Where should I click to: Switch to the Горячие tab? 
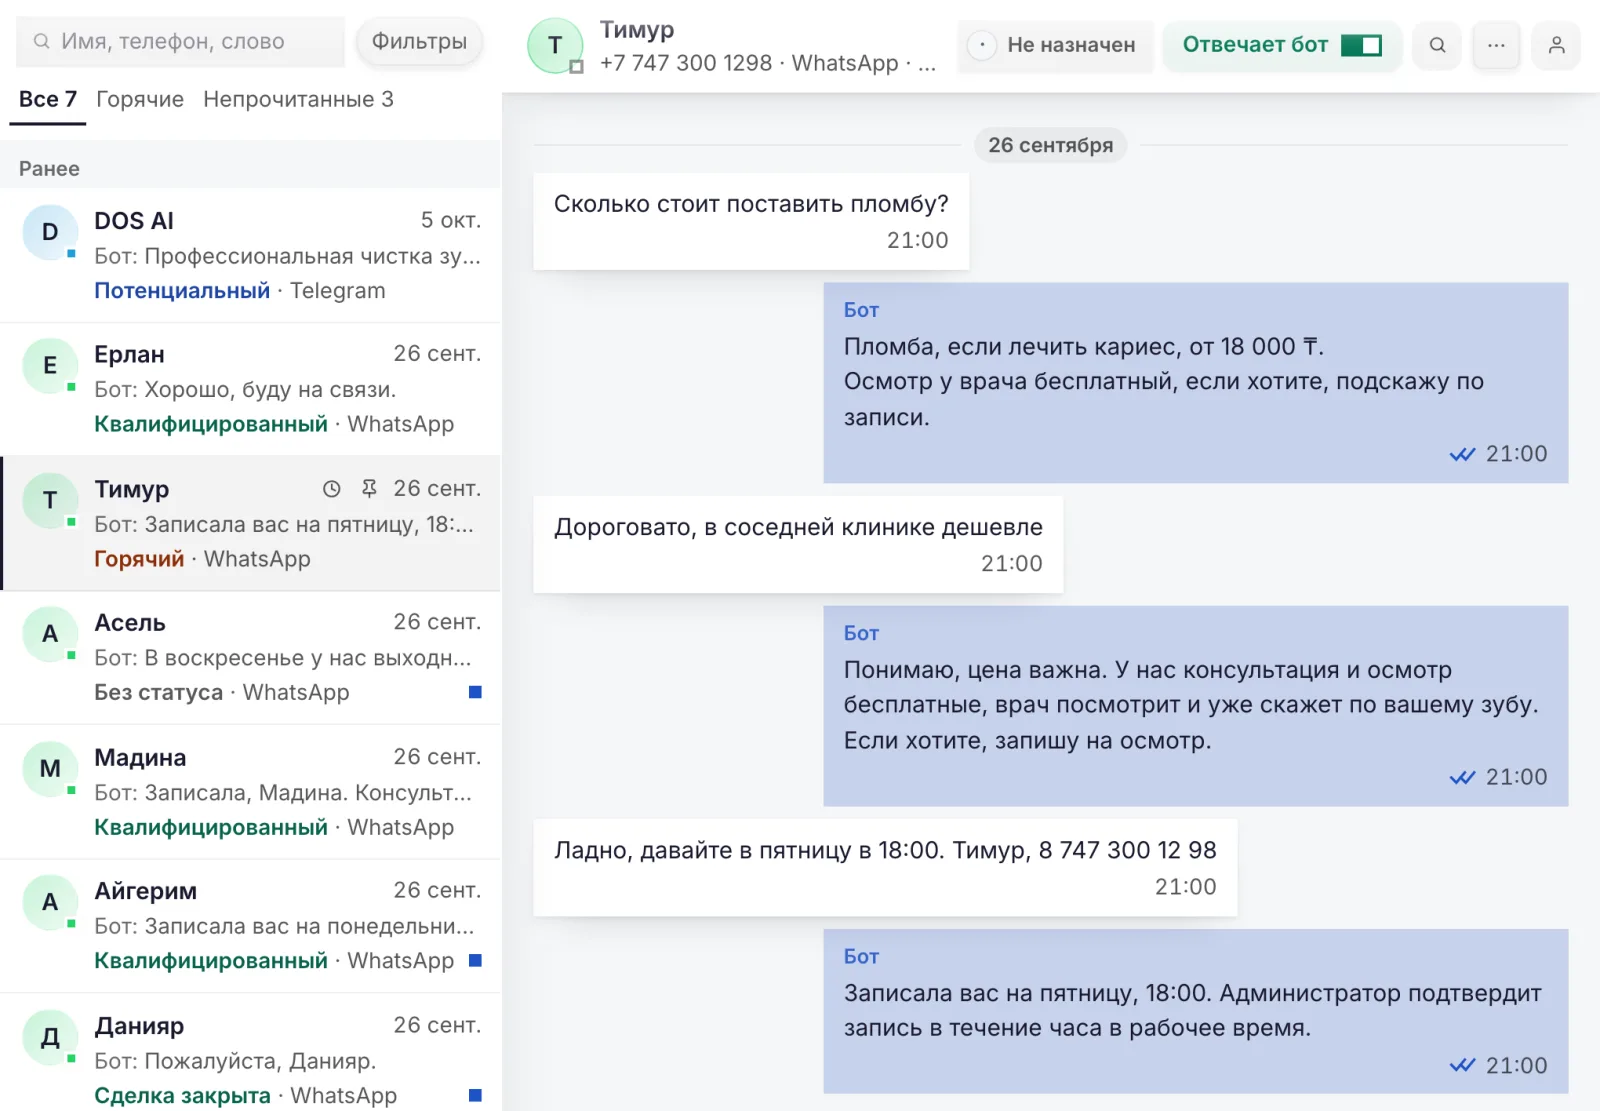140,99
